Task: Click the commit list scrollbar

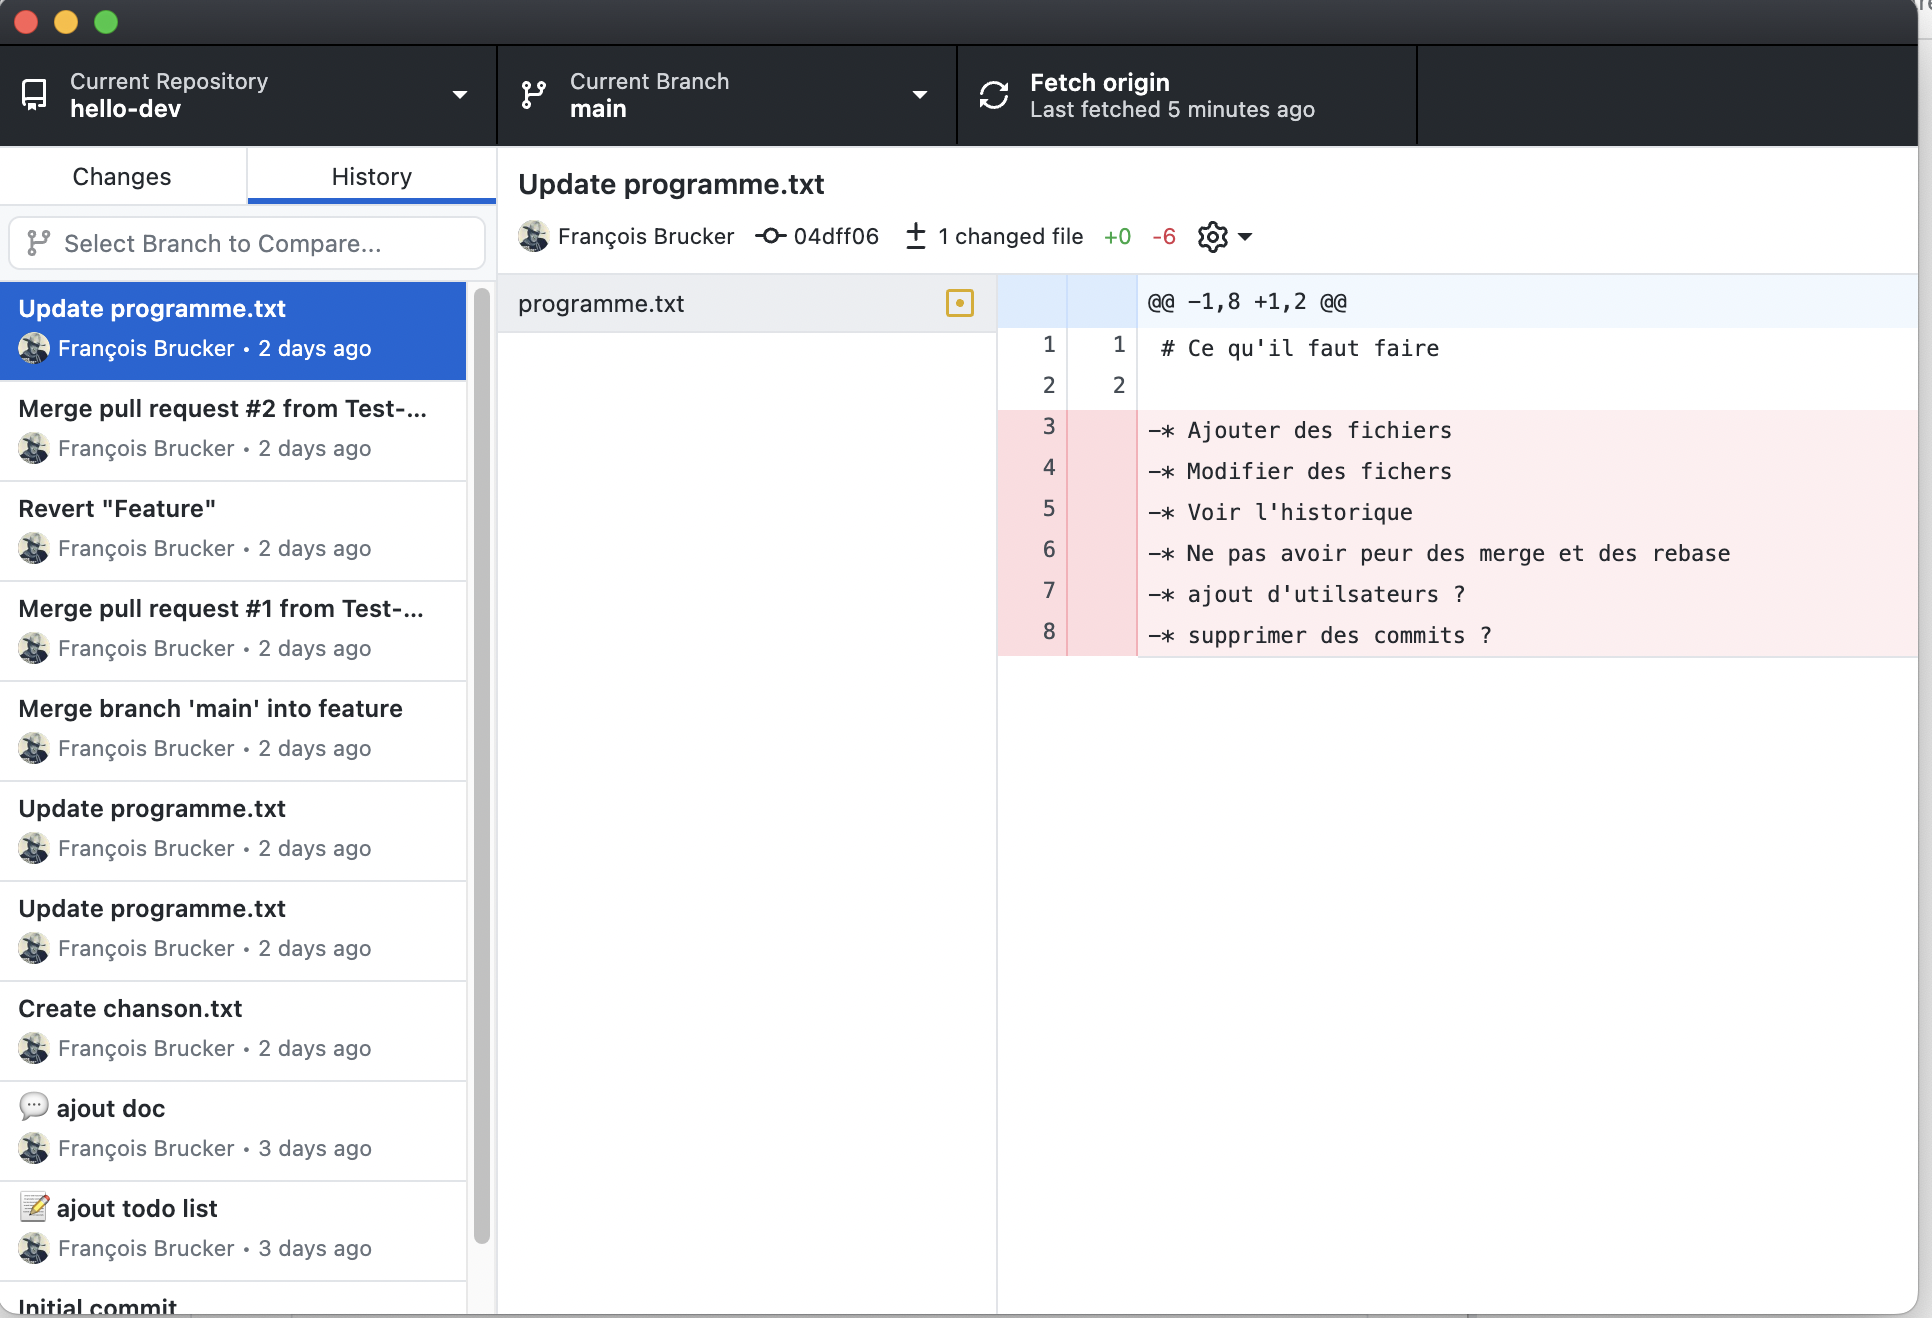Action: (x=481, y=765)
